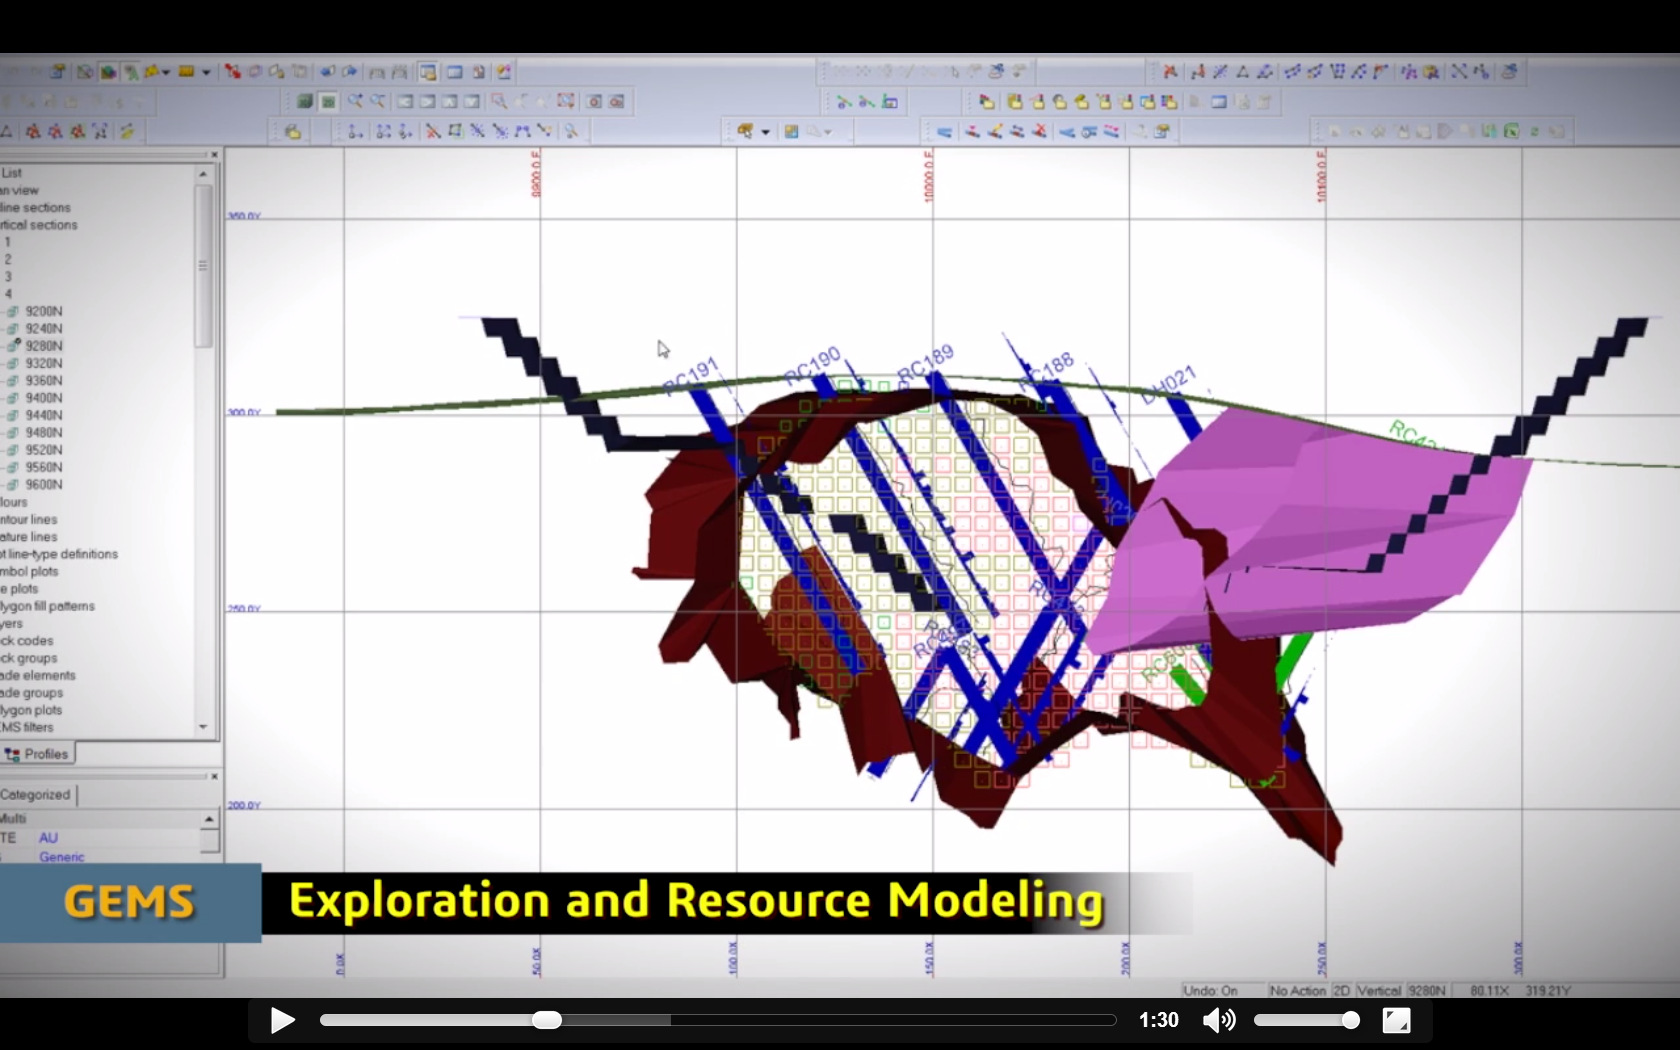Select the AU attribute in the Profiles panel

(48, 838)
